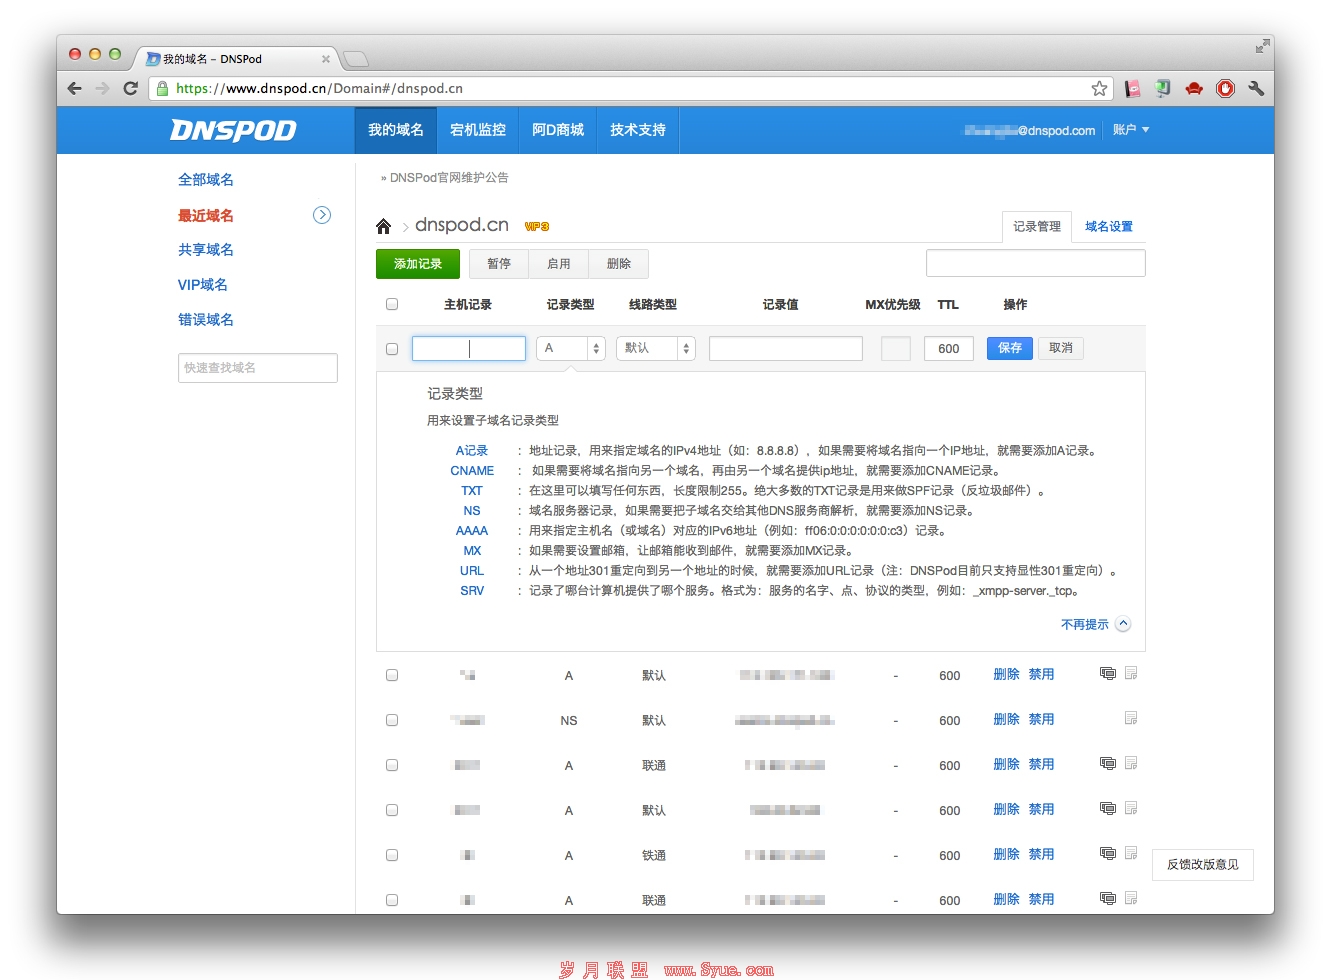Click the monitor icon on the topmost record row
1331x980 pixels.
pyautogui.click(x=1108, y=673)
